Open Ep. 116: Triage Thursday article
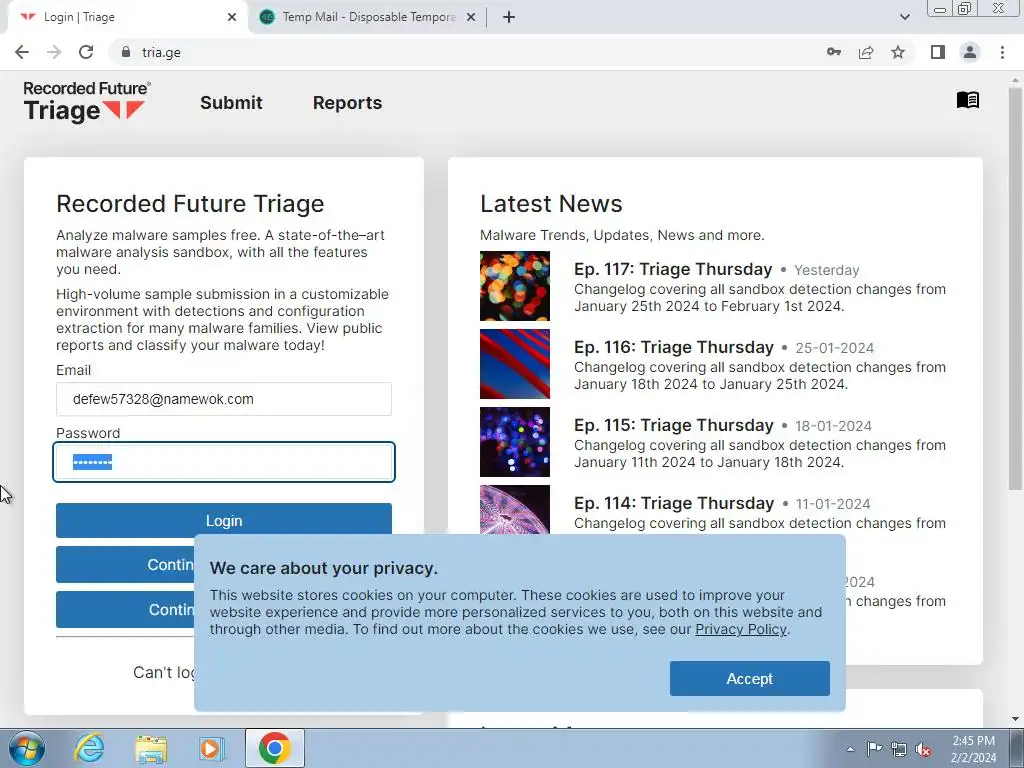Image resolution: width=1024 pixels, height=768 pixels. 673,347
